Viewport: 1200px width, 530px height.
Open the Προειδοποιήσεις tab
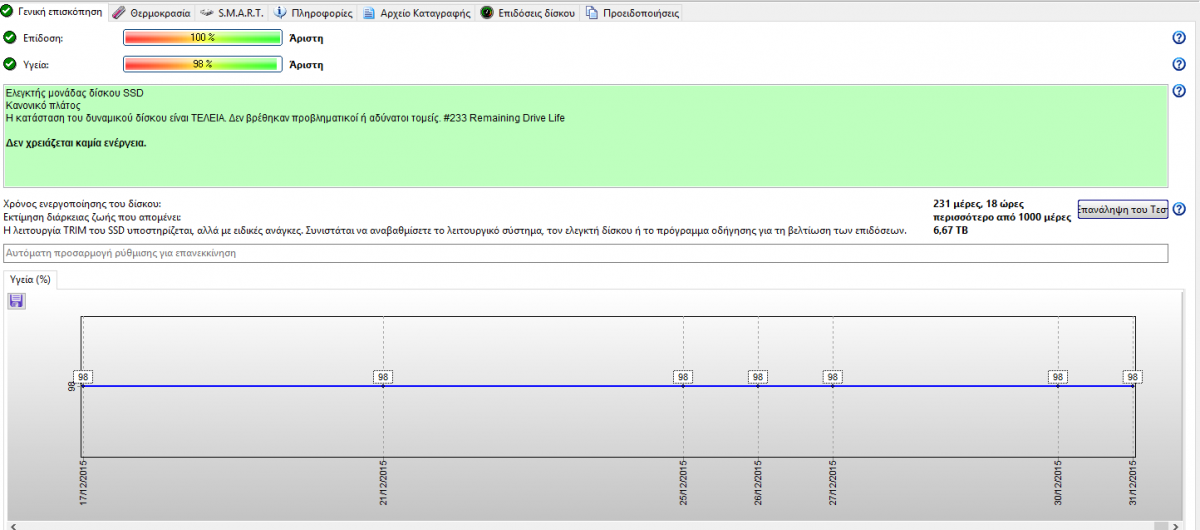tap(632, 14)
